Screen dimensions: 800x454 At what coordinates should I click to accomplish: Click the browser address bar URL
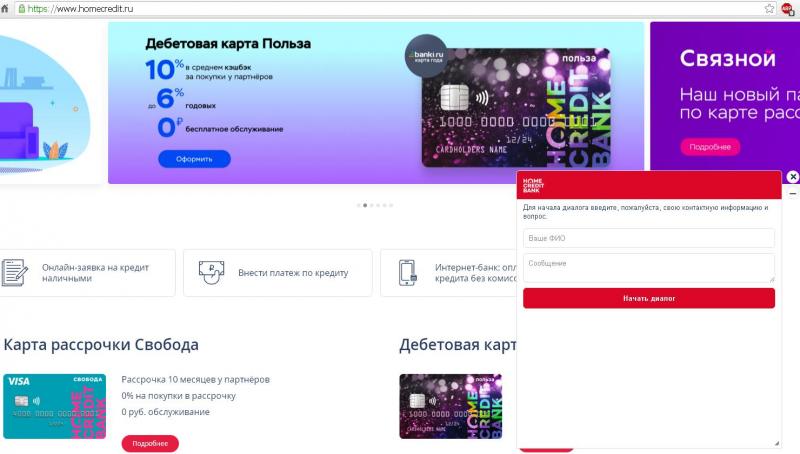click(x=81, y=9)
